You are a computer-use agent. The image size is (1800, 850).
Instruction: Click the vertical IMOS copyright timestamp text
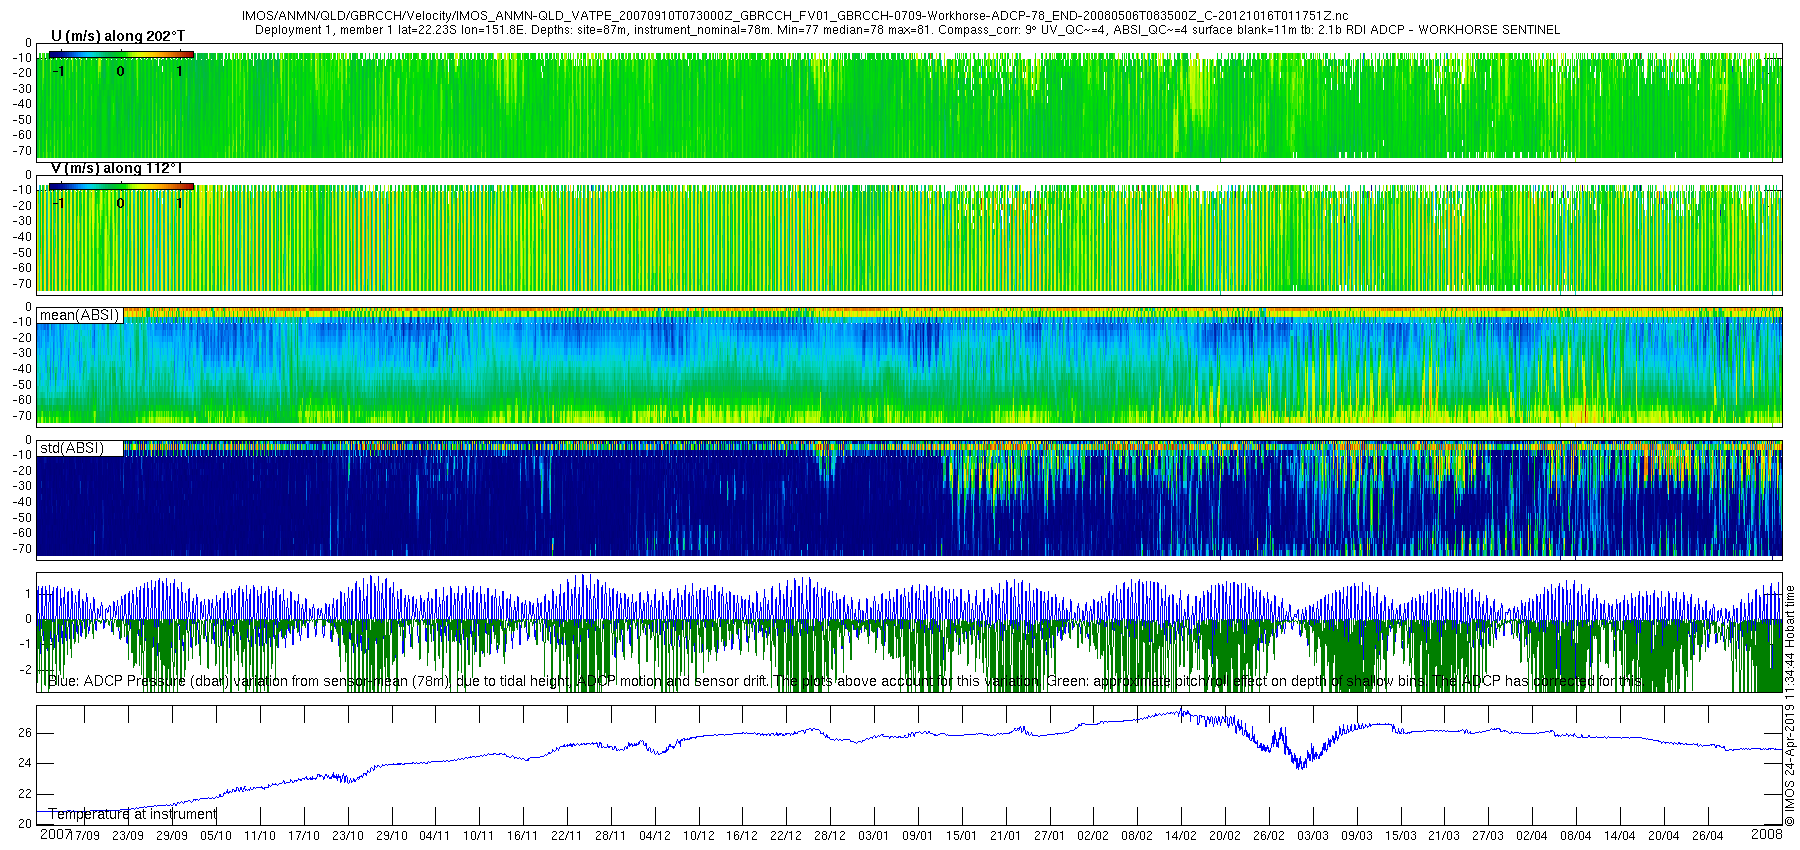(1790, 705)
